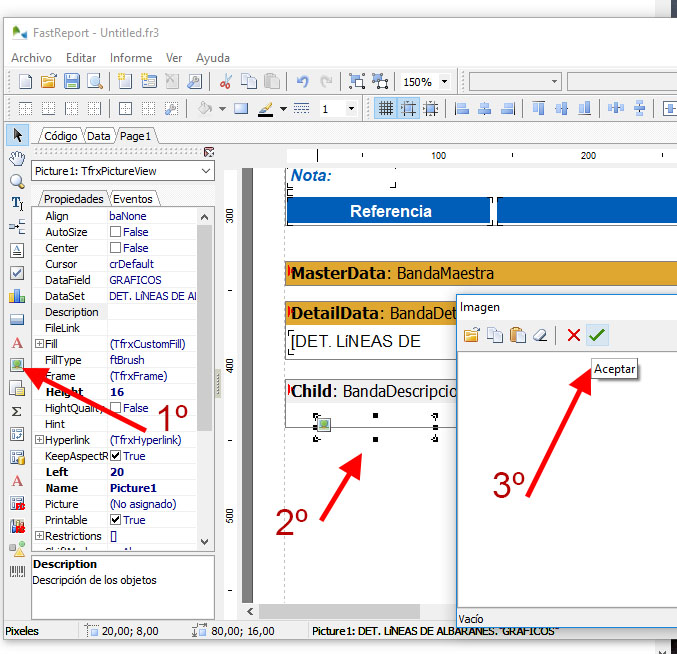Screen dimensions: 677x654
Task: Open the frame color dropdown arrow
Action: [x=283, y=109]
